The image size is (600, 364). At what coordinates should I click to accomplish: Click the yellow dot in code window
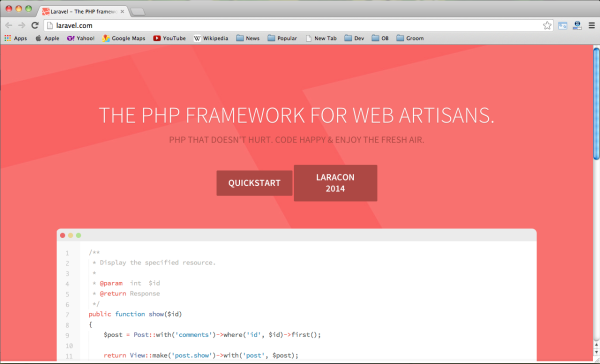tap(70, 235)
